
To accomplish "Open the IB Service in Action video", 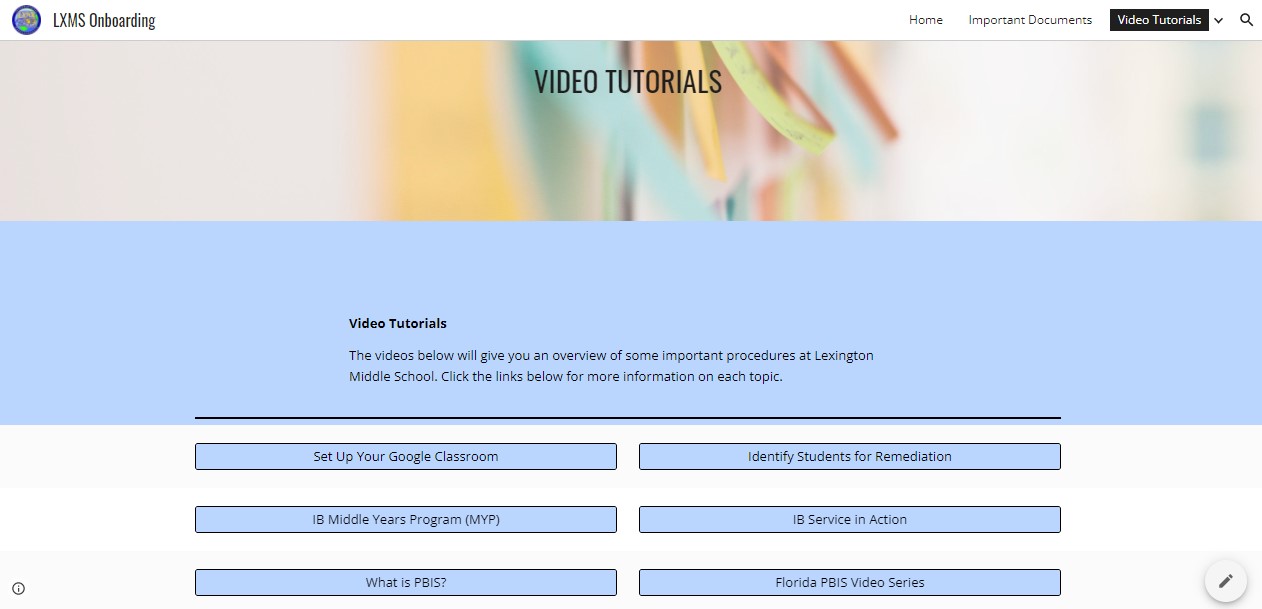I will pos(849,520).
